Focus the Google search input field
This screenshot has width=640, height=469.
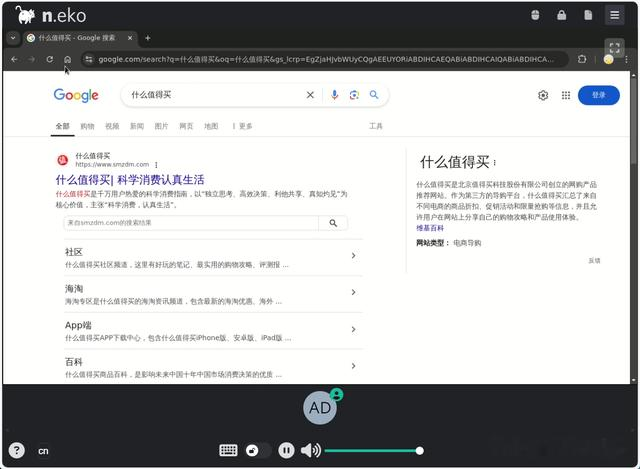click(216, 95)
